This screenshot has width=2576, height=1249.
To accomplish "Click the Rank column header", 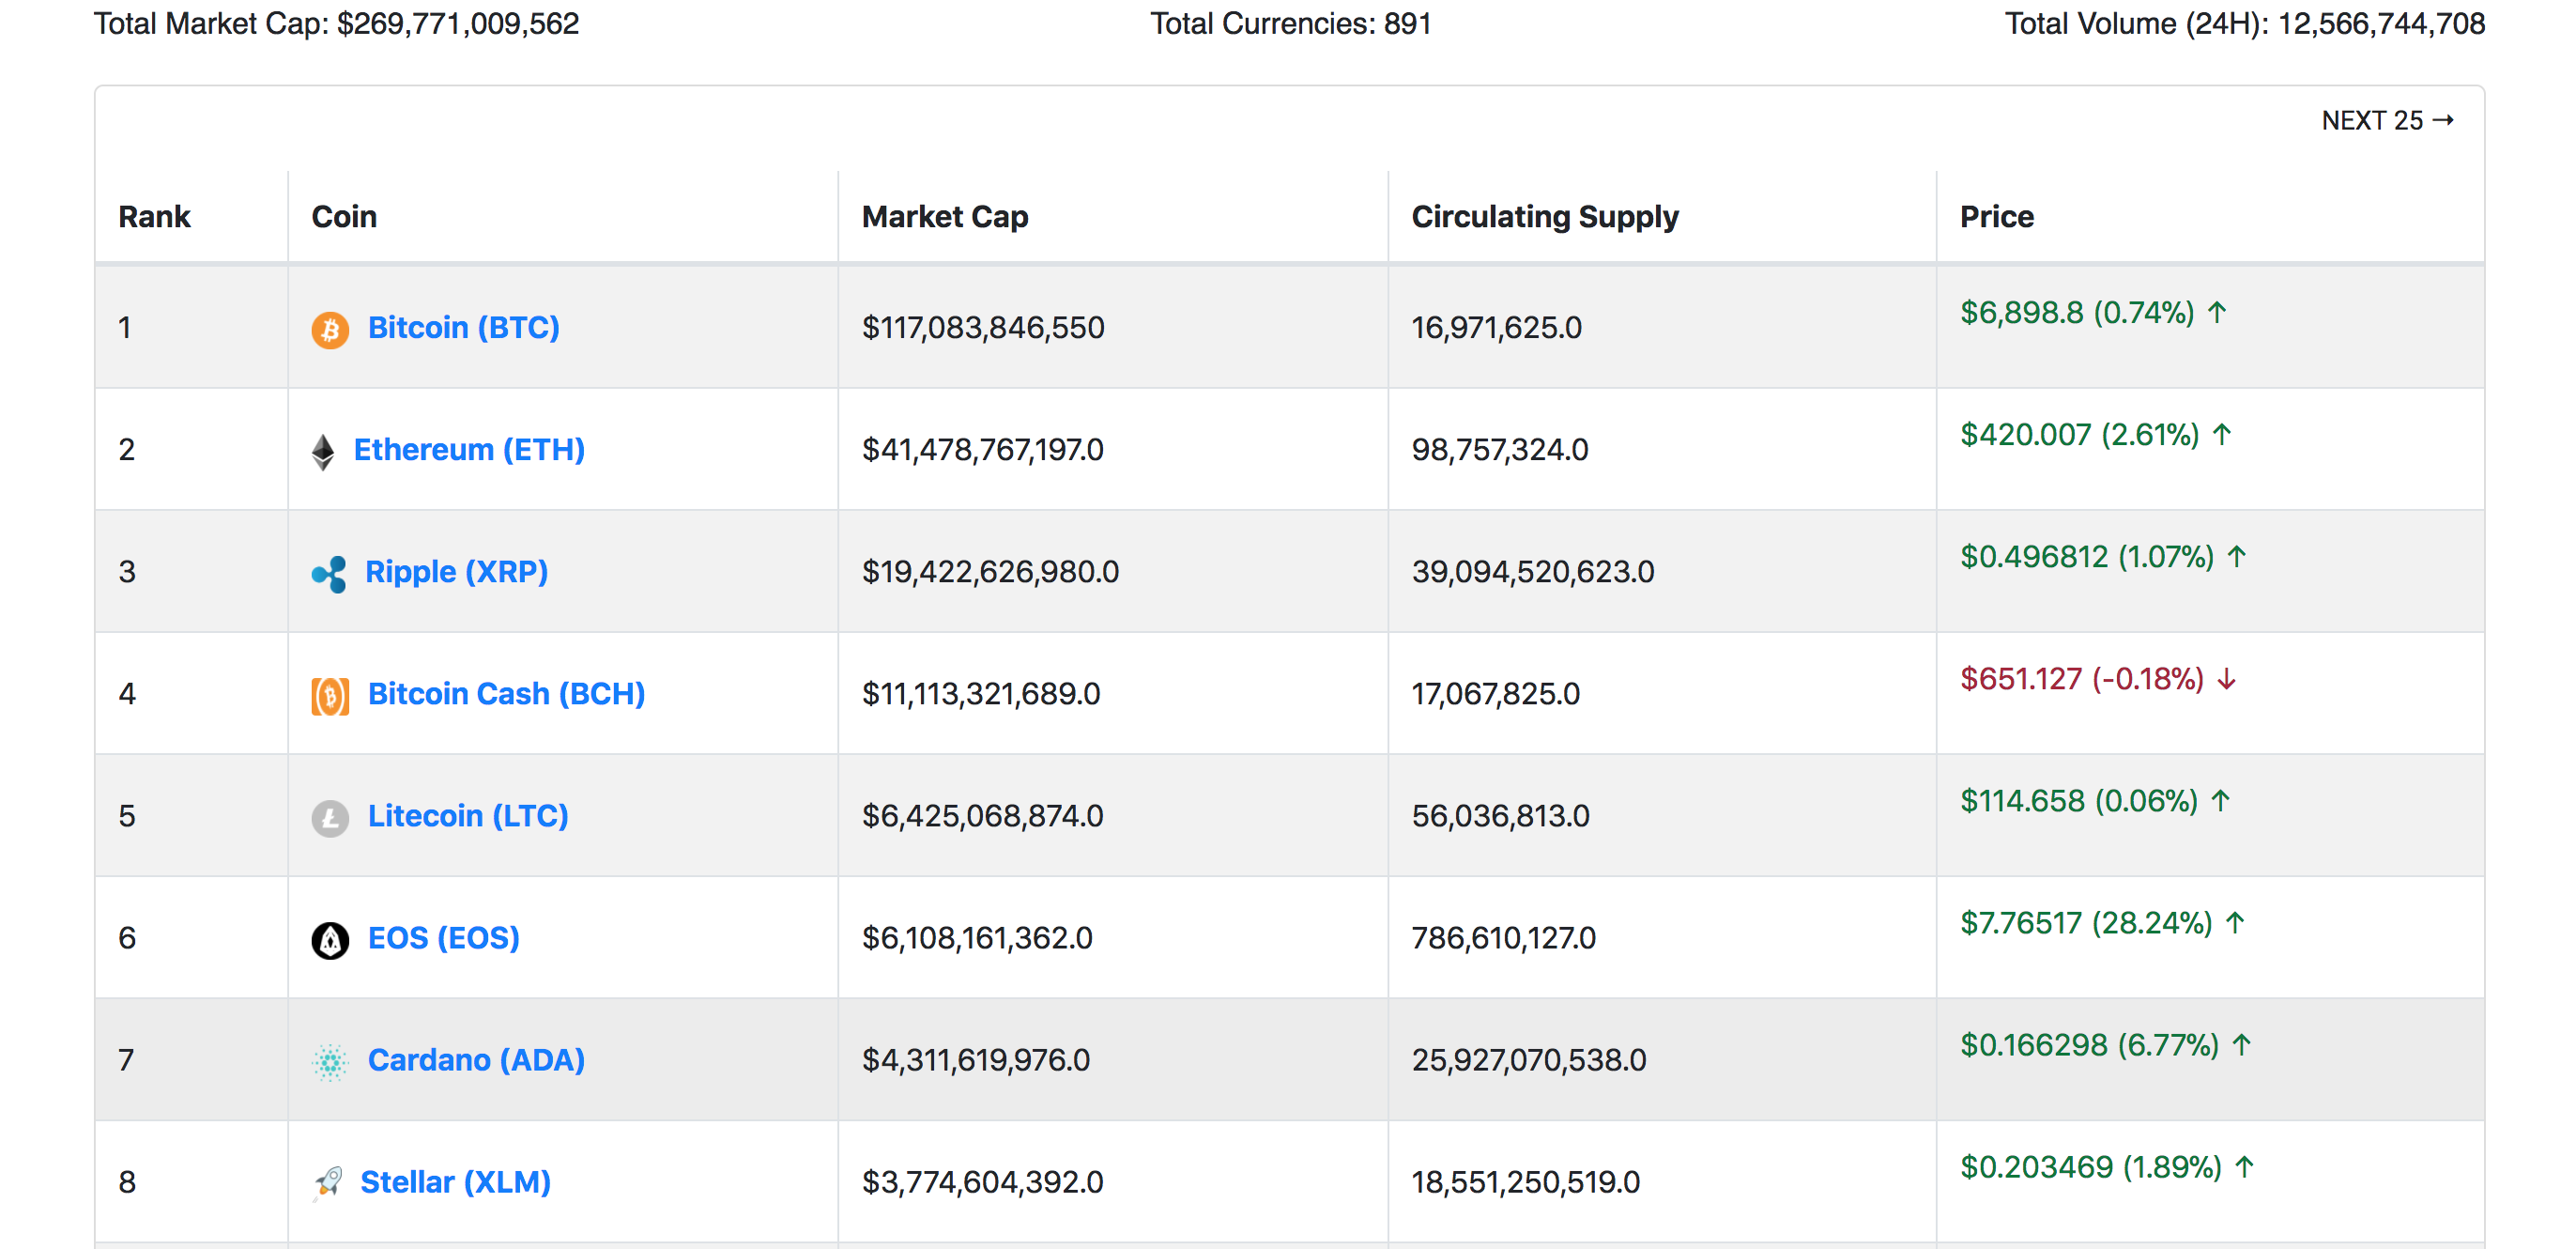I will (154, 217).
